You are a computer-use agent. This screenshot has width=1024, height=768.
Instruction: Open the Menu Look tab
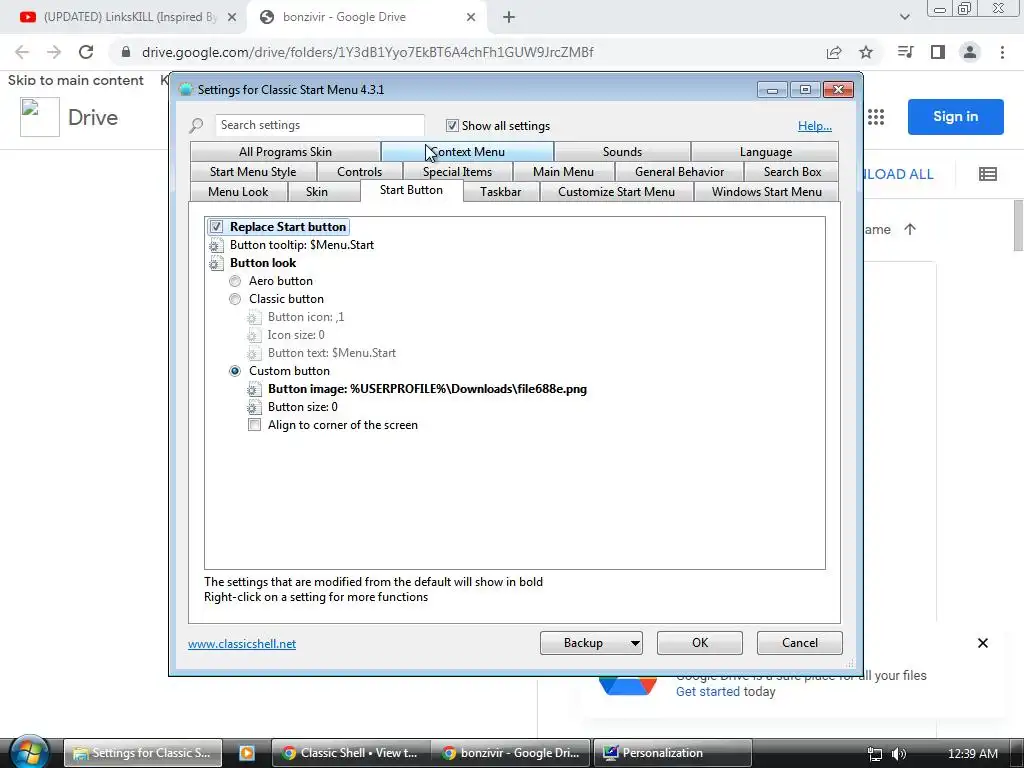click(x=238, y=192)
